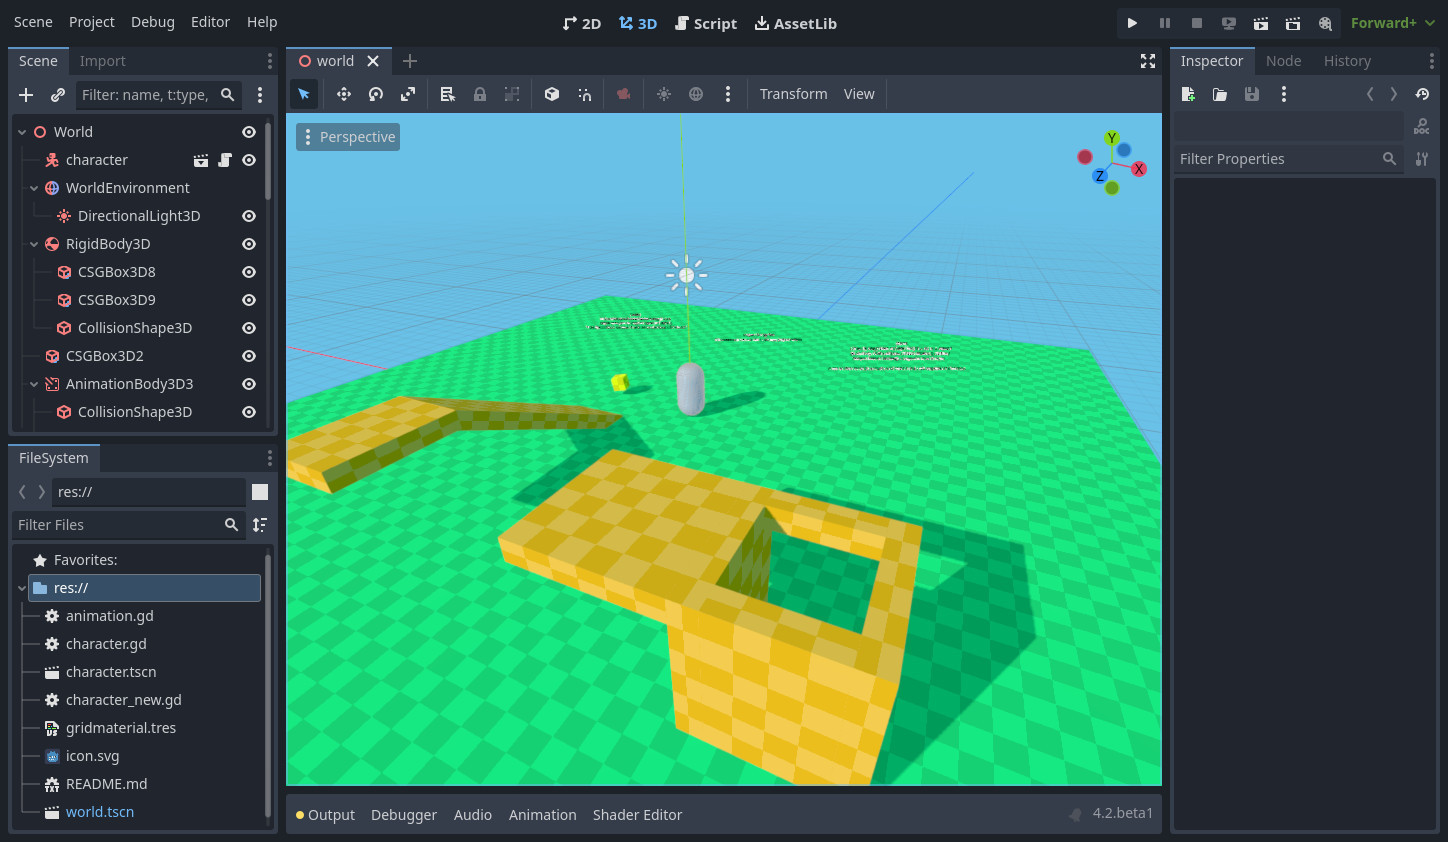Select the Rotate mode tool

tap(376, 94)
